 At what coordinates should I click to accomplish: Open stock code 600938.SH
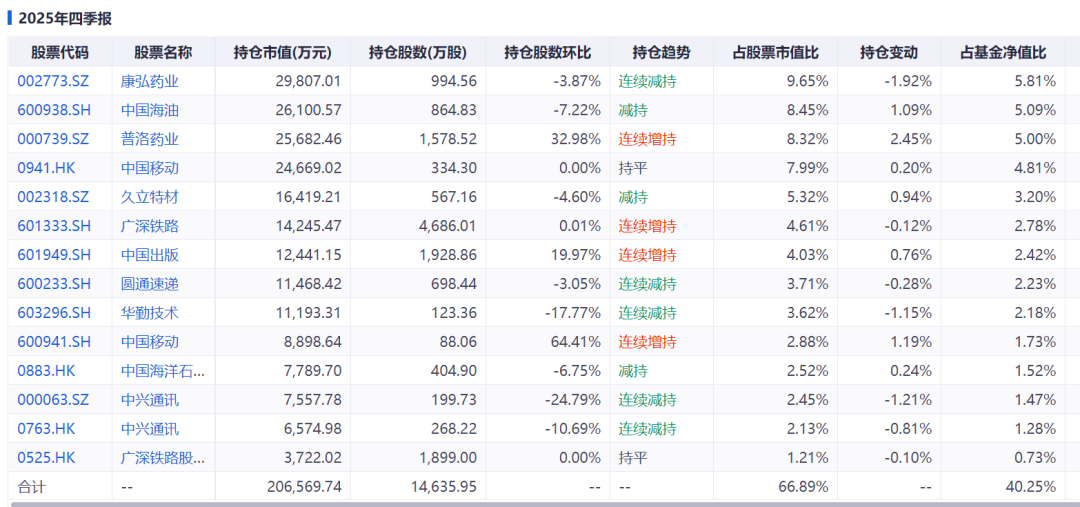tap(54, 110)
